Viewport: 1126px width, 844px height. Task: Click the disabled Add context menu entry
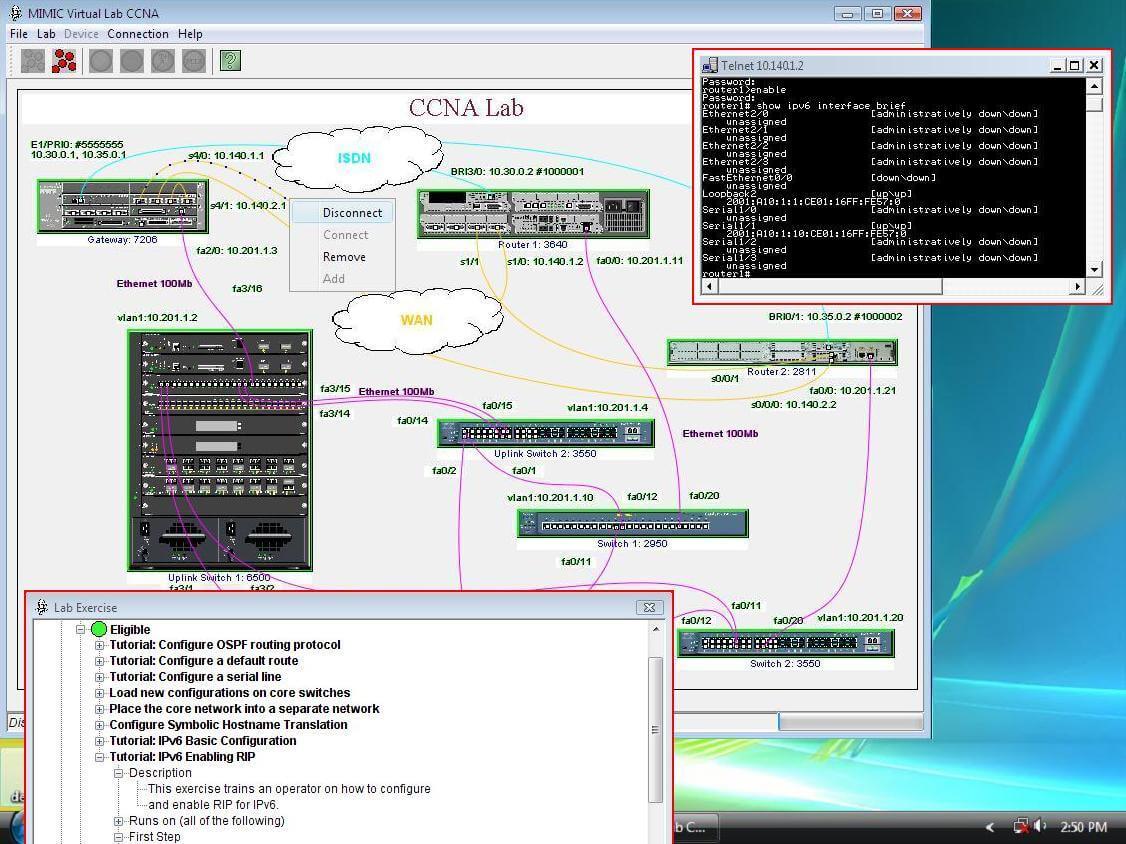(x=343, y=279)
